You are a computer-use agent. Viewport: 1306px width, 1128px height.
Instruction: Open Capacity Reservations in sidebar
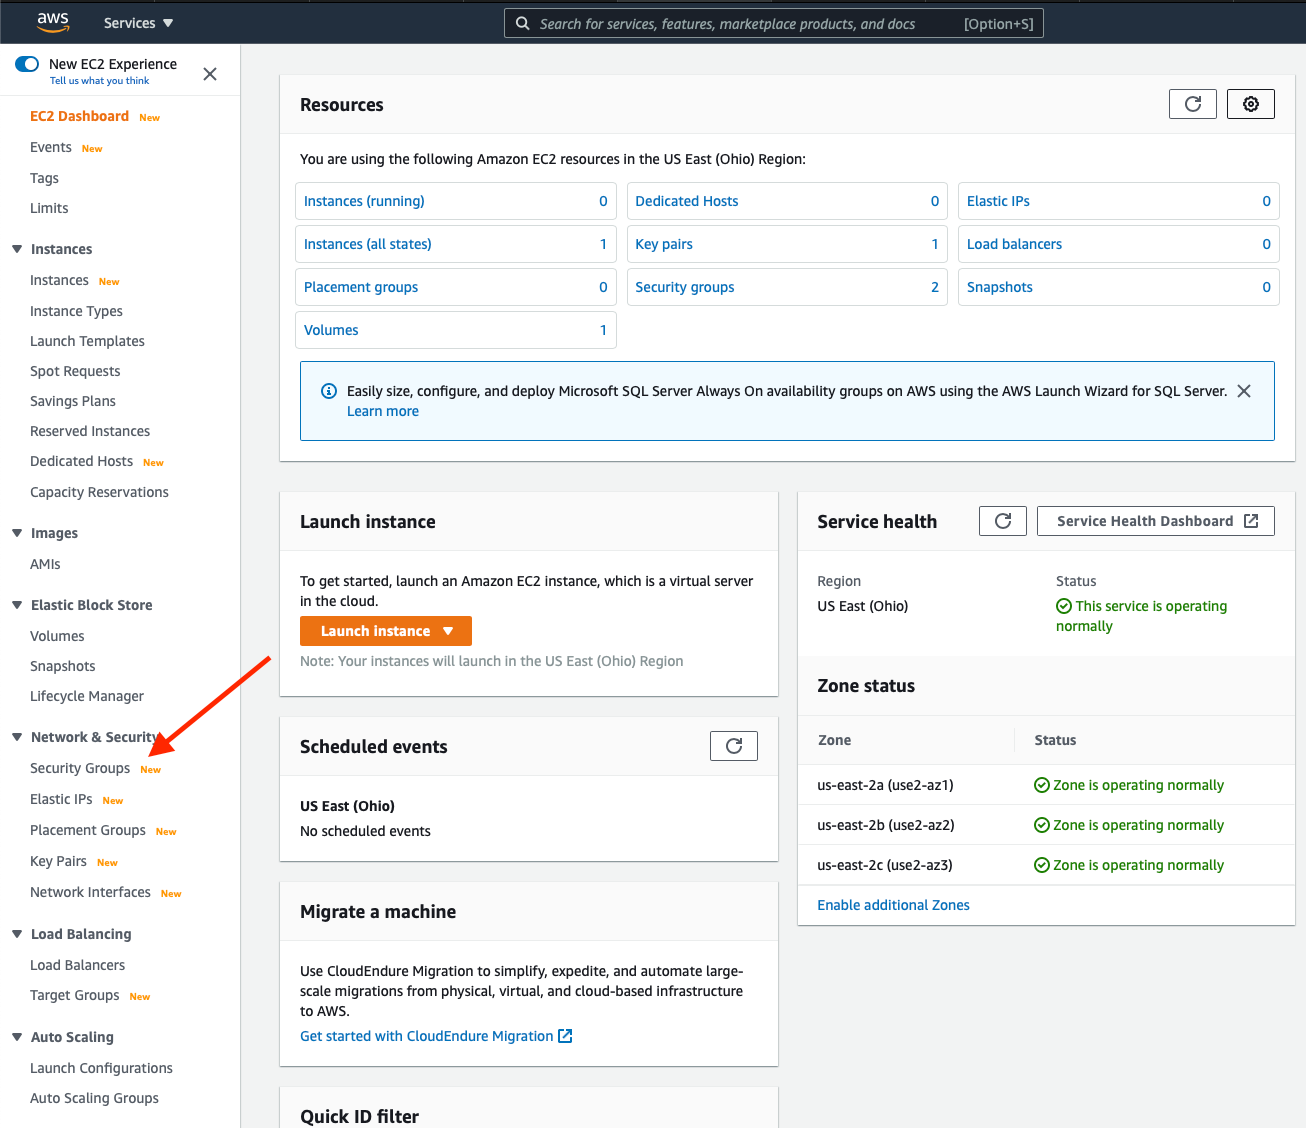pos(99,492)
